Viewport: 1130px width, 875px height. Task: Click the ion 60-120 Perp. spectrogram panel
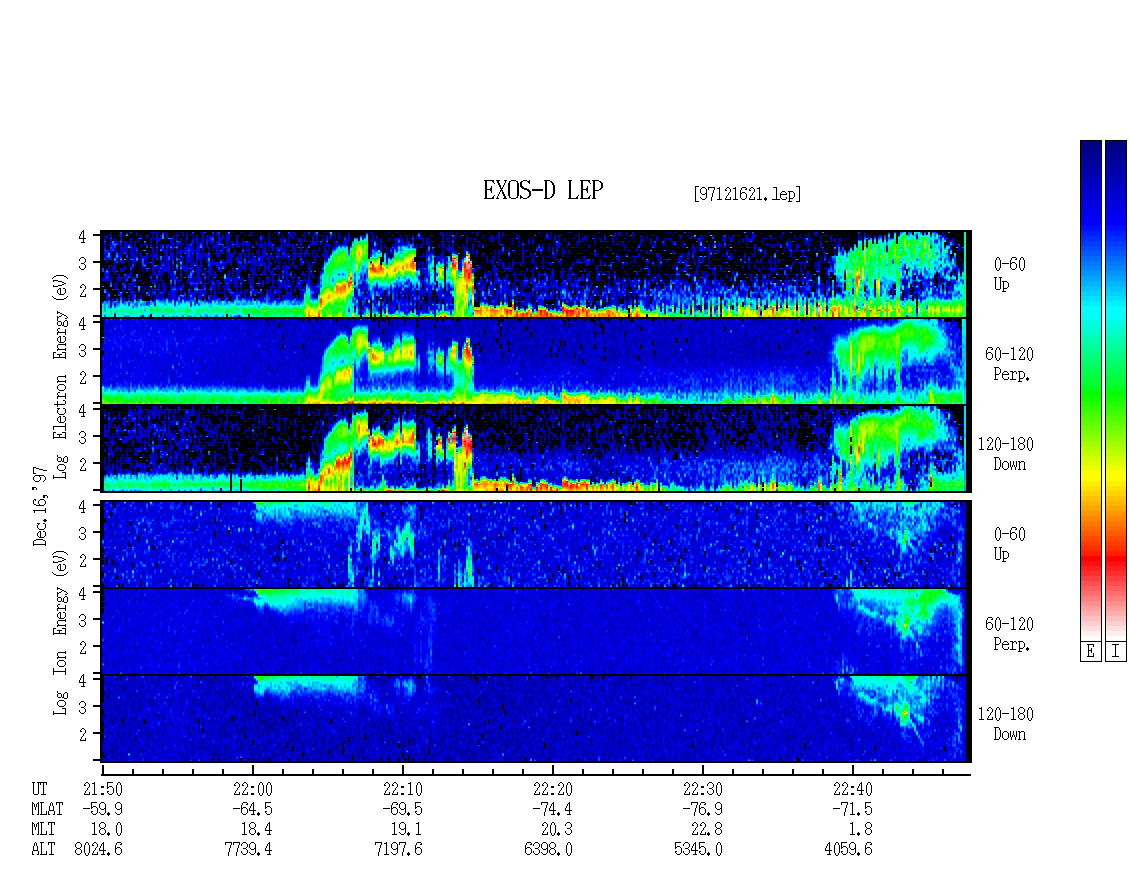(x=534, y=631)
